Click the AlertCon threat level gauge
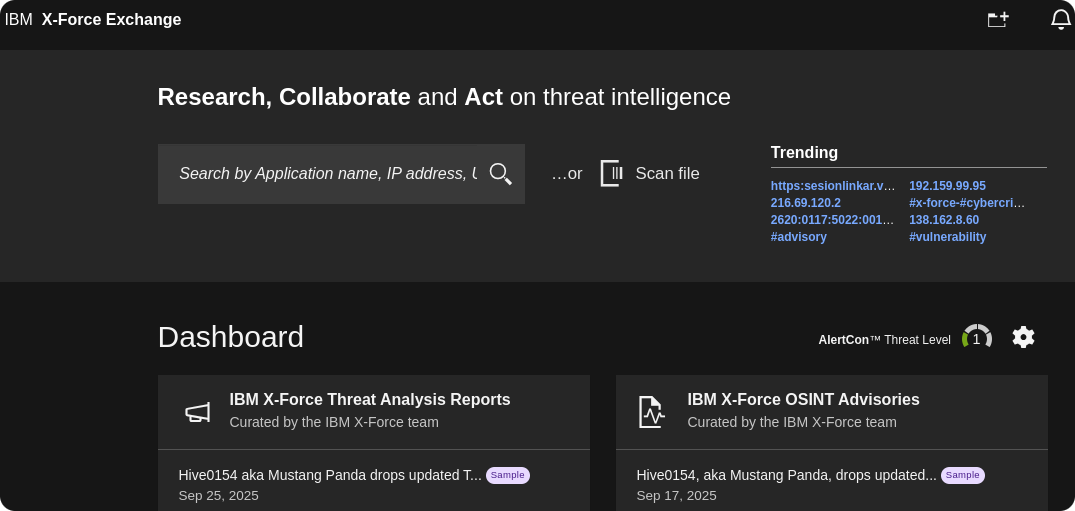 976,338
